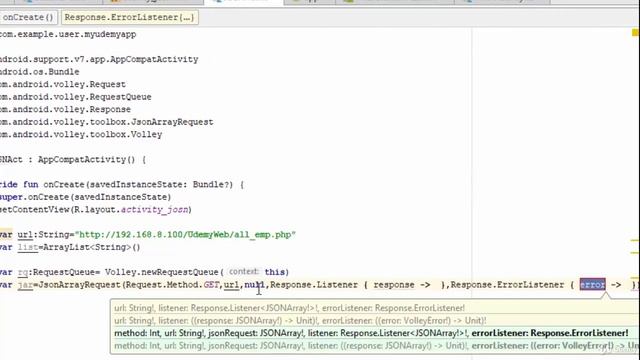Click JsonArrayRequest constructor name
Viewport: 640px width, 360px height.
tap(80, 285)
